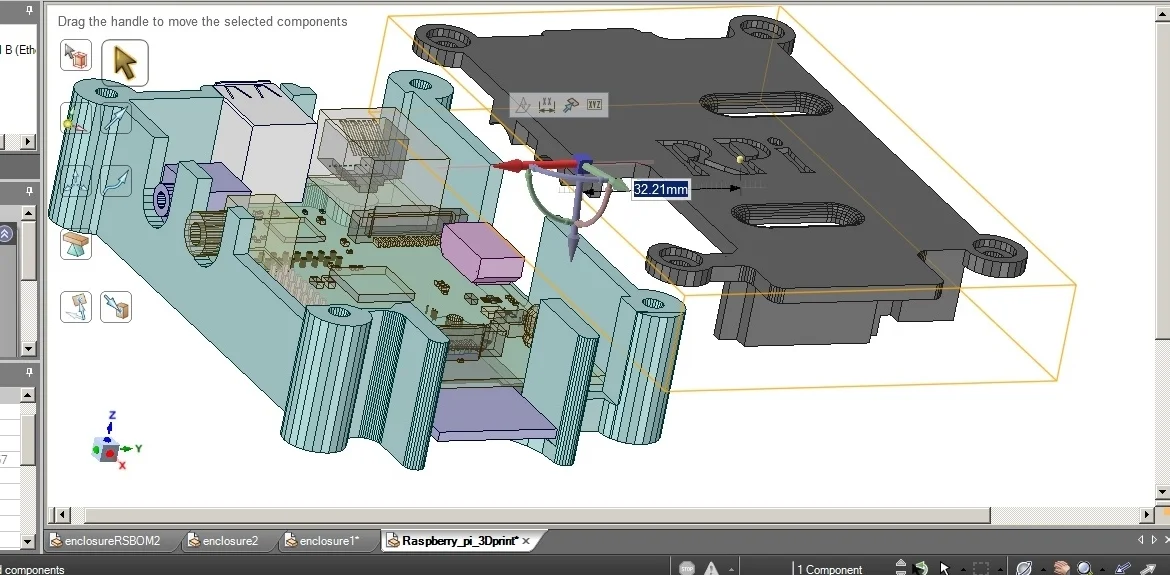The width and height of the screenshot is (1170, 575).
Task: Toggle the pin icon on the bottom-left panel
Action: pos(29,371)
